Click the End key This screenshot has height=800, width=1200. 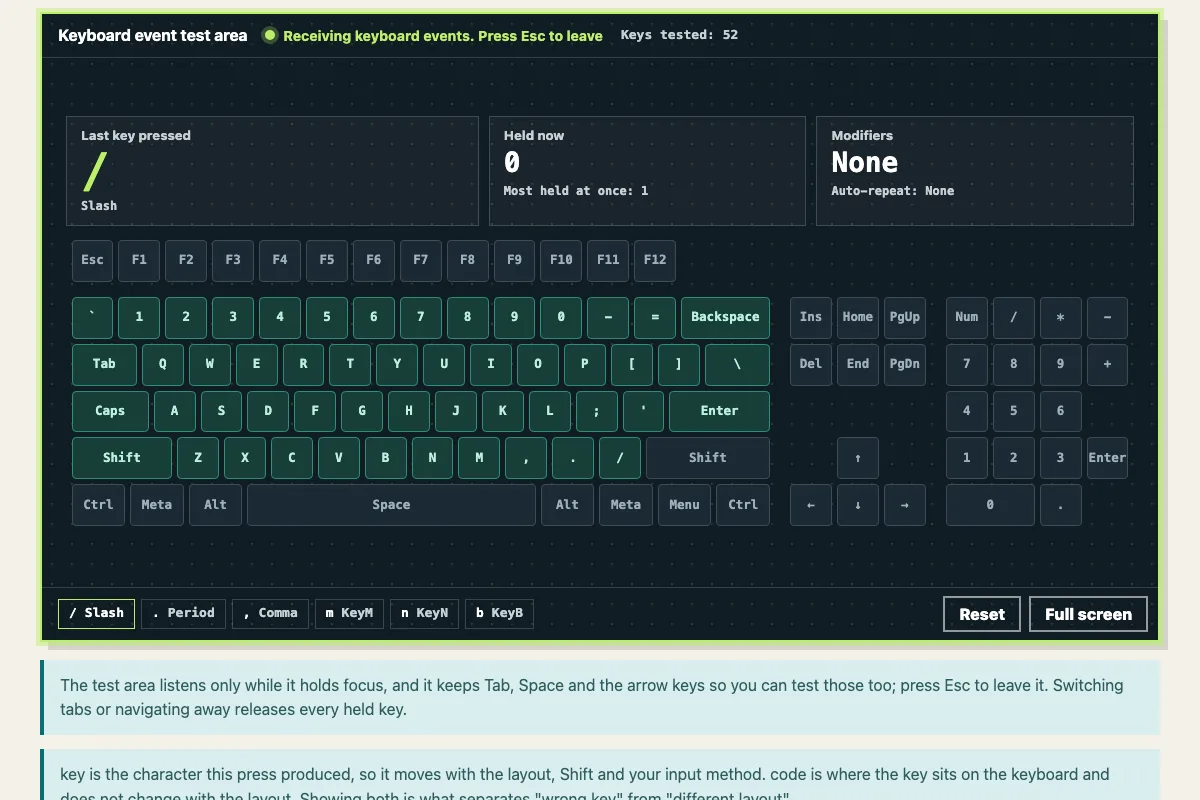(858, 364)
